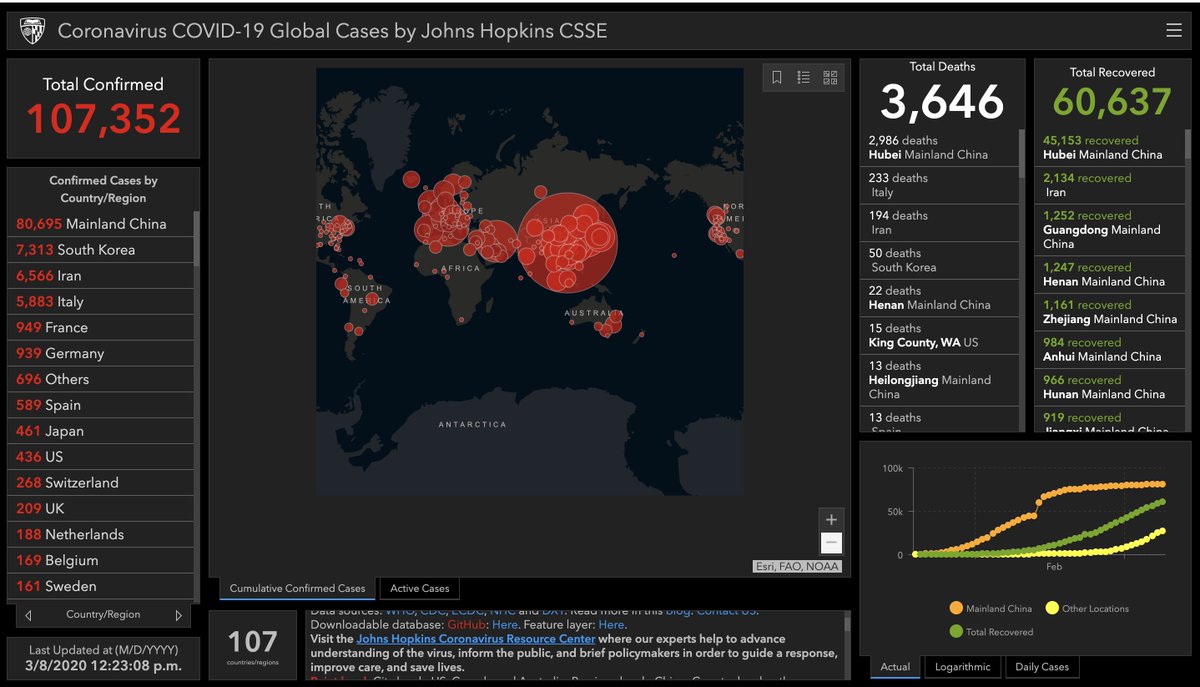Click 2,134 recovered Iran entry
The width and height of the screenshot is (1200, 687).
tap(1110, 185)
